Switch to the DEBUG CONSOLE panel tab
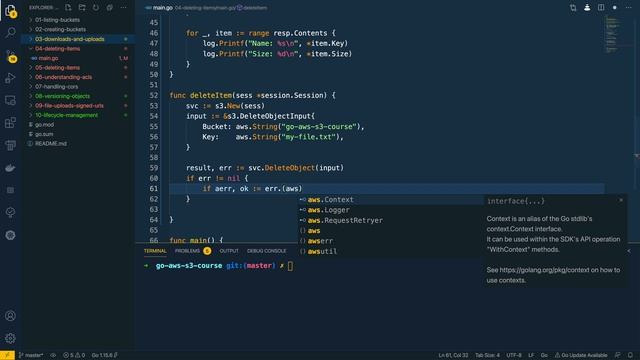This screenshot has height=360, width=640. point(267,251)
